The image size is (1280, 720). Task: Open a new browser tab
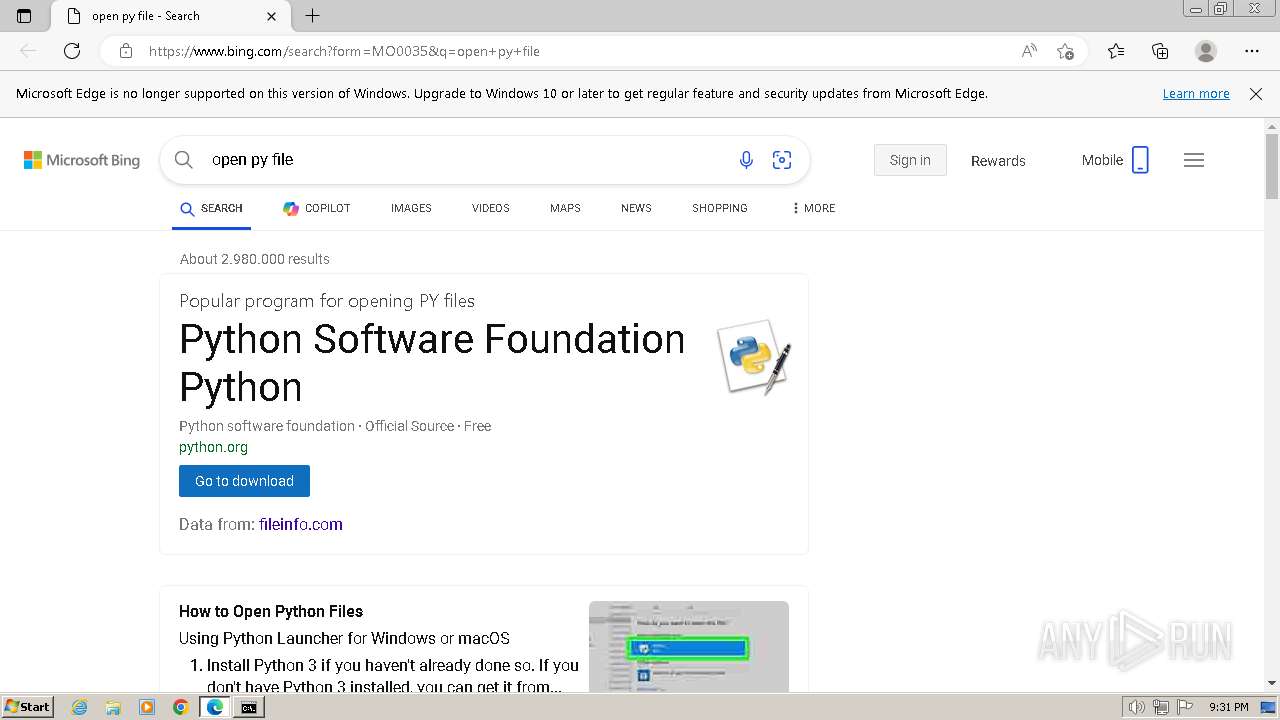coord(312,16)
